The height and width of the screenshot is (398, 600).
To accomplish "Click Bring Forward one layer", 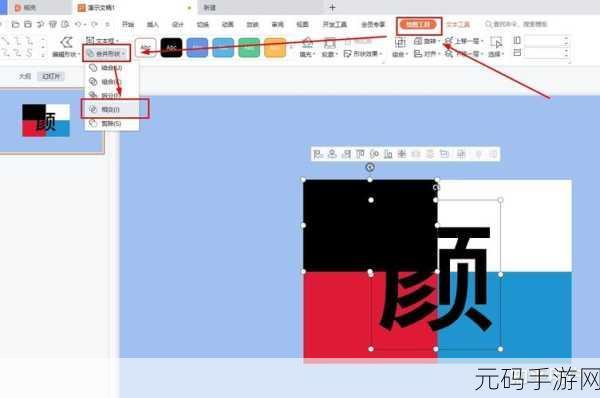I will pos(464,41).
